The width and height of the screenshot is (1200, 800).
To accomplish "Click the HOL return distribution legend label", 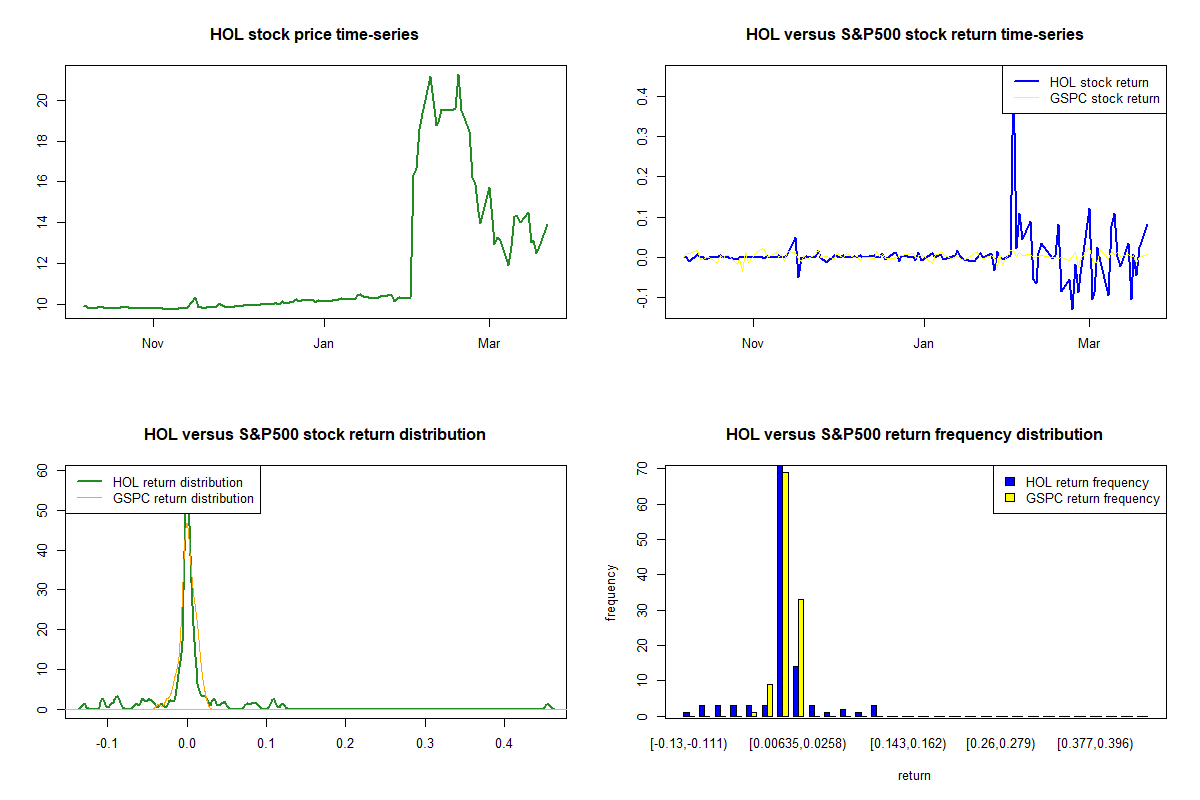I will tap(177, 482).
